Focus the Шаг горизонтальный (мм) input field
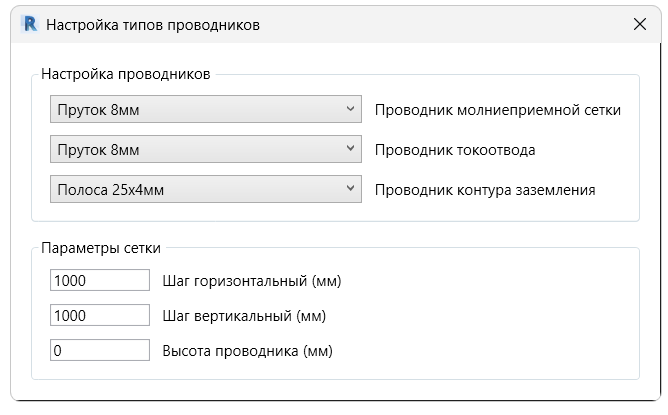This screenshot has width=668, height=415. (100, 280)
